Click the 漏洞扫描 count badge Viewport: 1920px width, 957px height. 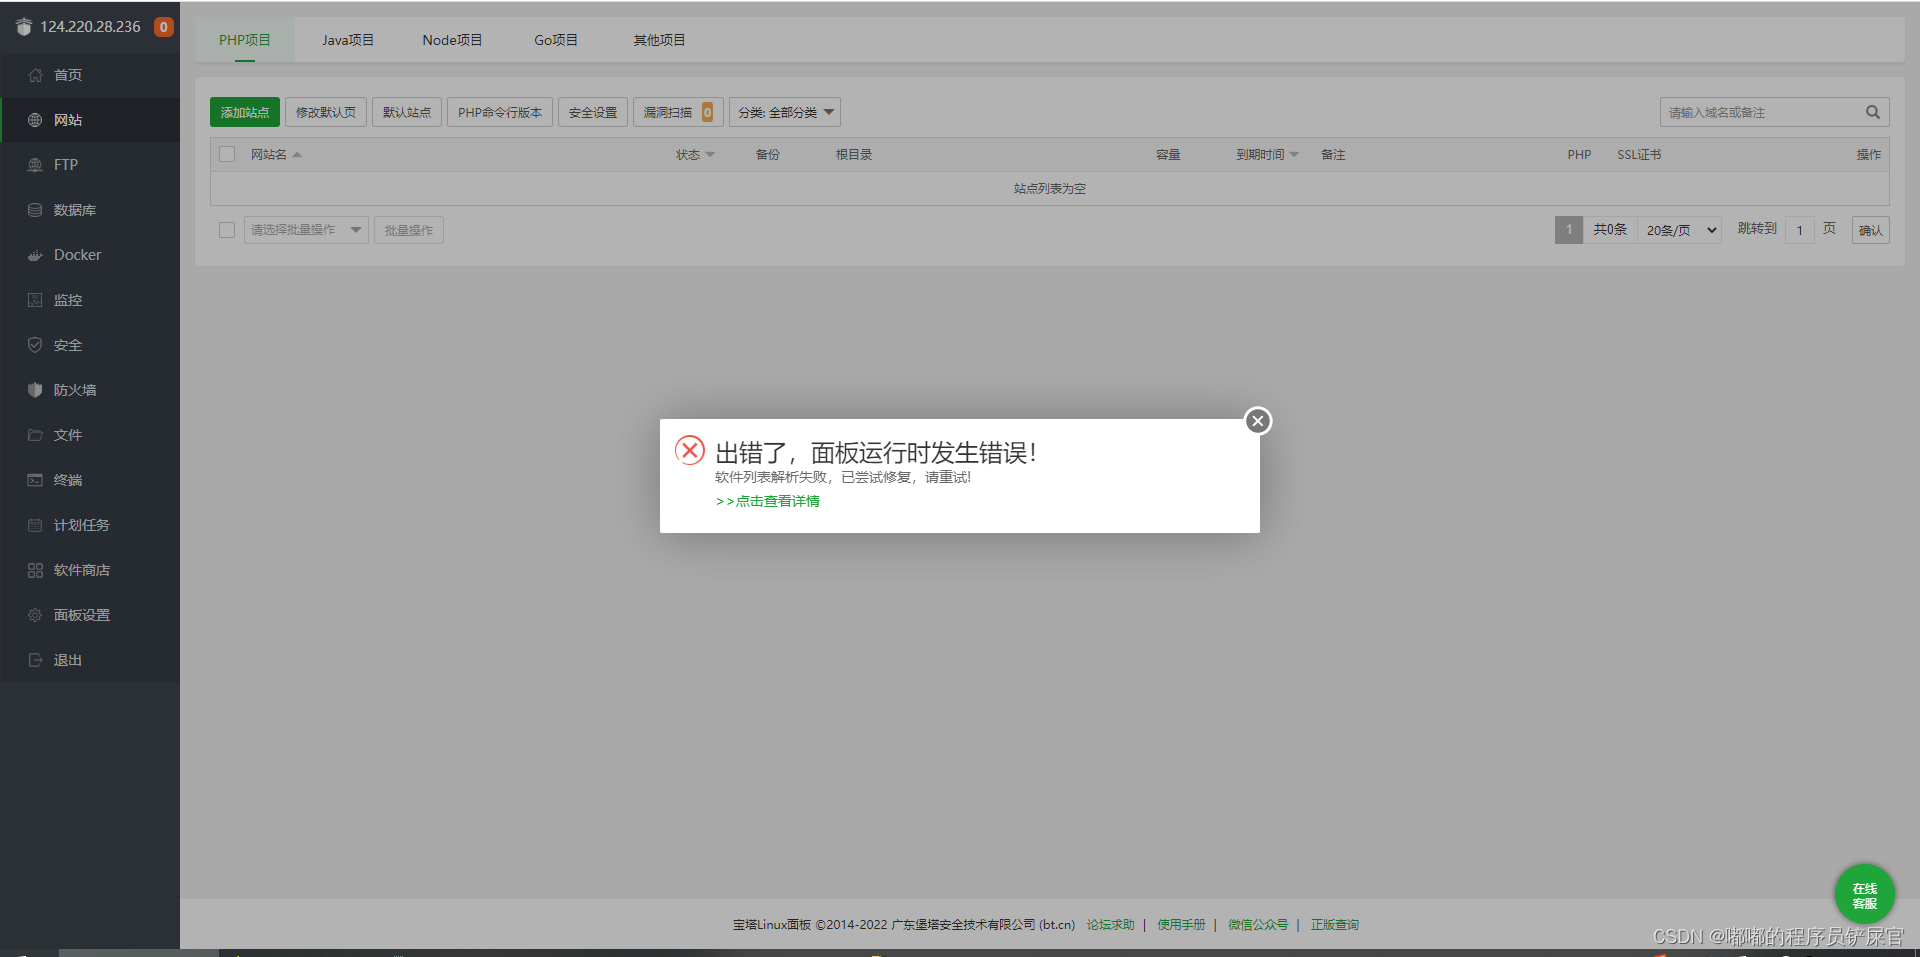pyautogui.click(x=707, y=112)
